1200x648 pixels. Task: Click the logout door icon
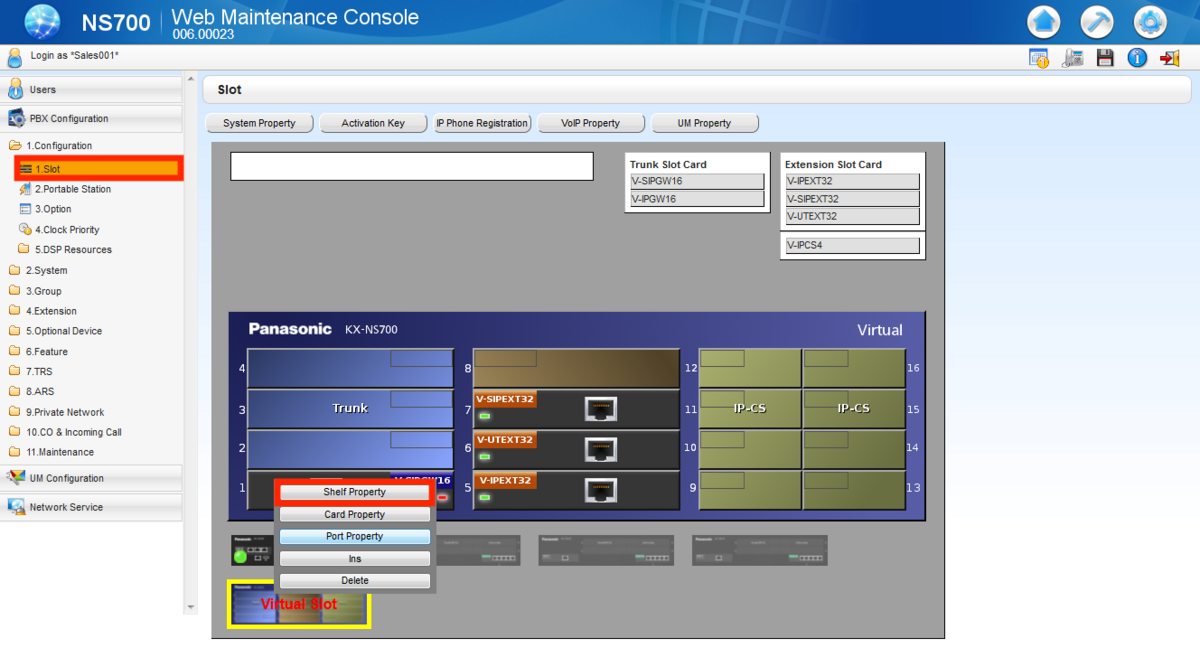coord(1169,58)
